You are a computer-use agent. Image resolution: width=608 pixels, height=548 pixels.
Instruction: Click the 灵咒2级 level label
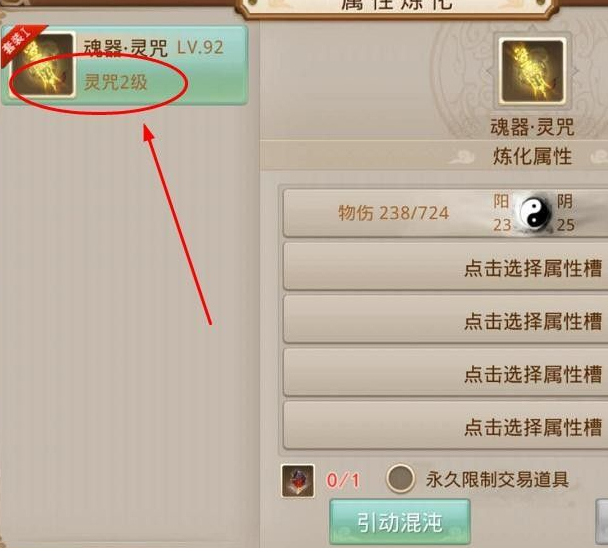116,82
